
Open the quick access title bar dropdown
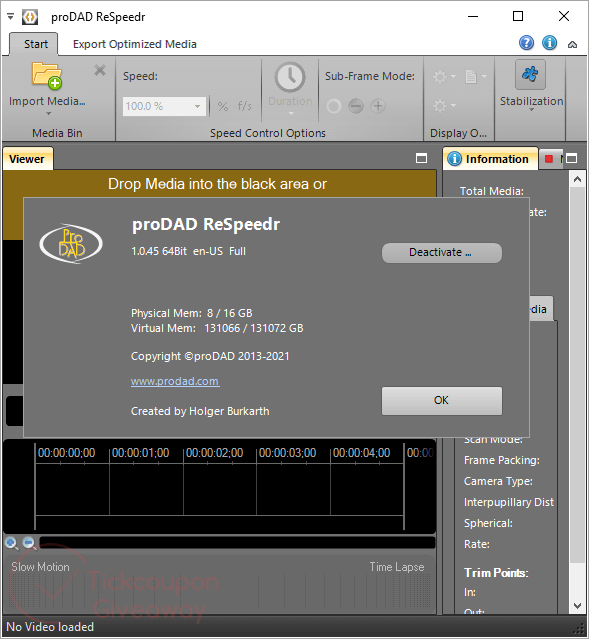coord(11,16)
